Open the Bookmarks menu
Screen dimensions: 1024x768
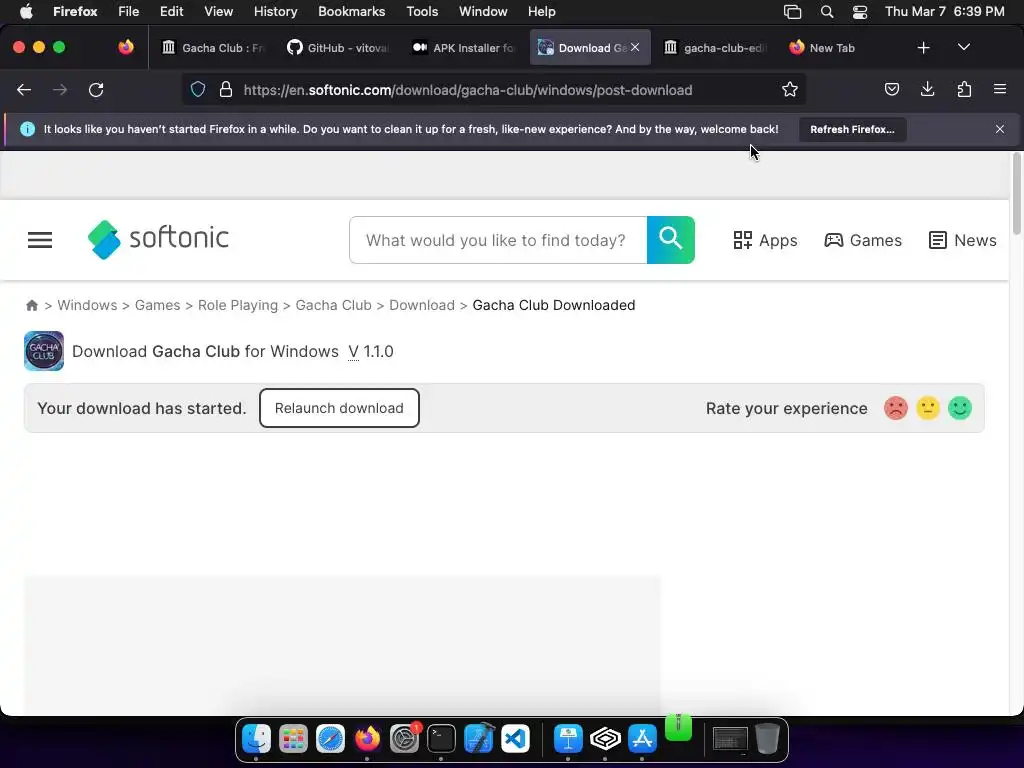351,12
